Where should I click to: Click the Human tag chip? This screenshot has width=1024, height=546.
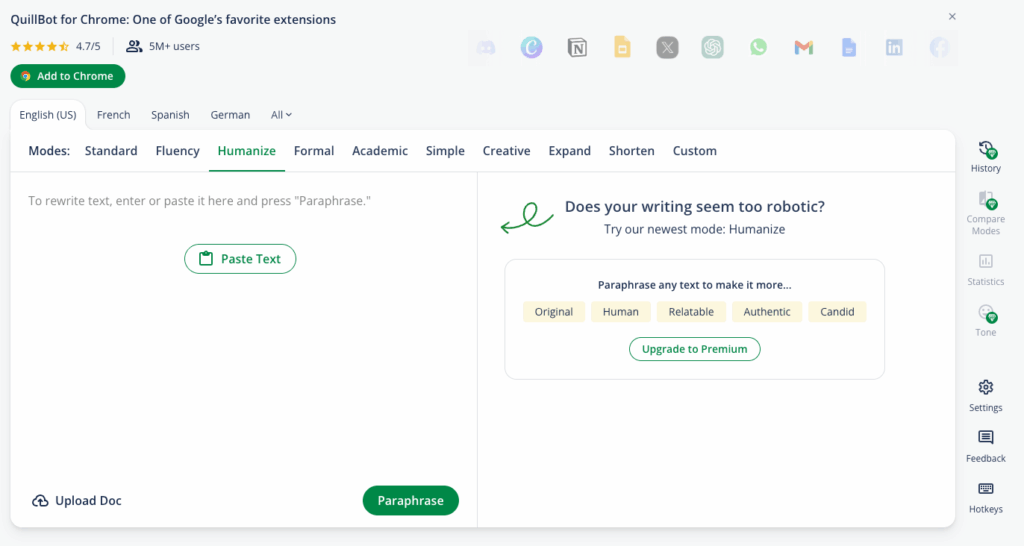(620, 312)
